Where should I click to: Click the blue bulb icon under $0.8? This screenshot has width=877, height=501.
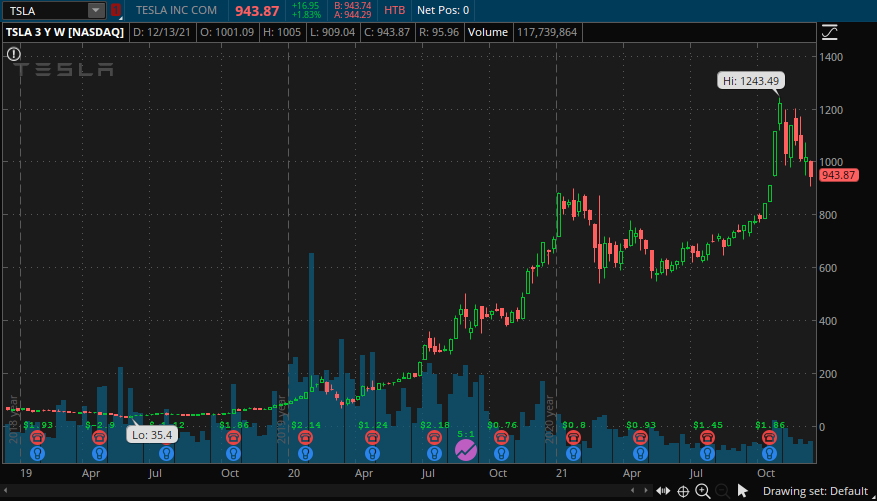(573, 453)
